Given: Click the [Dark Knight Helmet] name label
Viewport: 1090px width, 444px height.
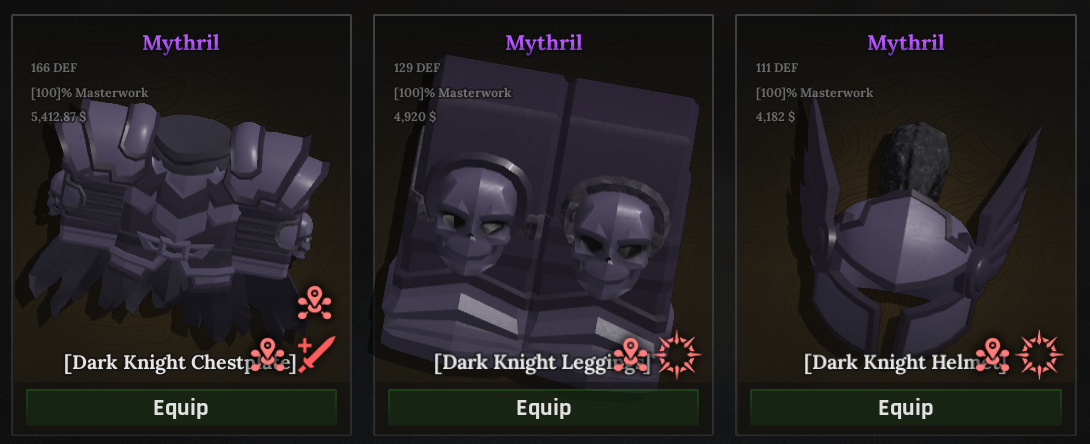Looking at the screenshot, I should (x=906, y=363).
